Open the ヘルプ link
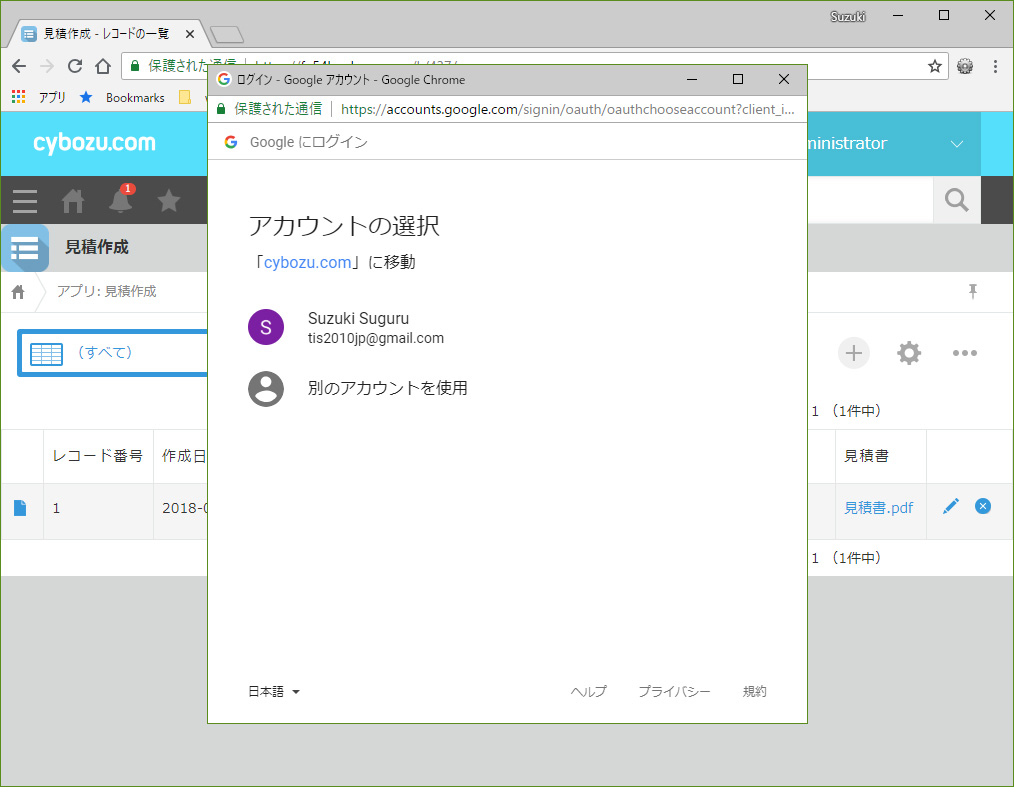Viewport: 1014px width, 787px height. 588,691
